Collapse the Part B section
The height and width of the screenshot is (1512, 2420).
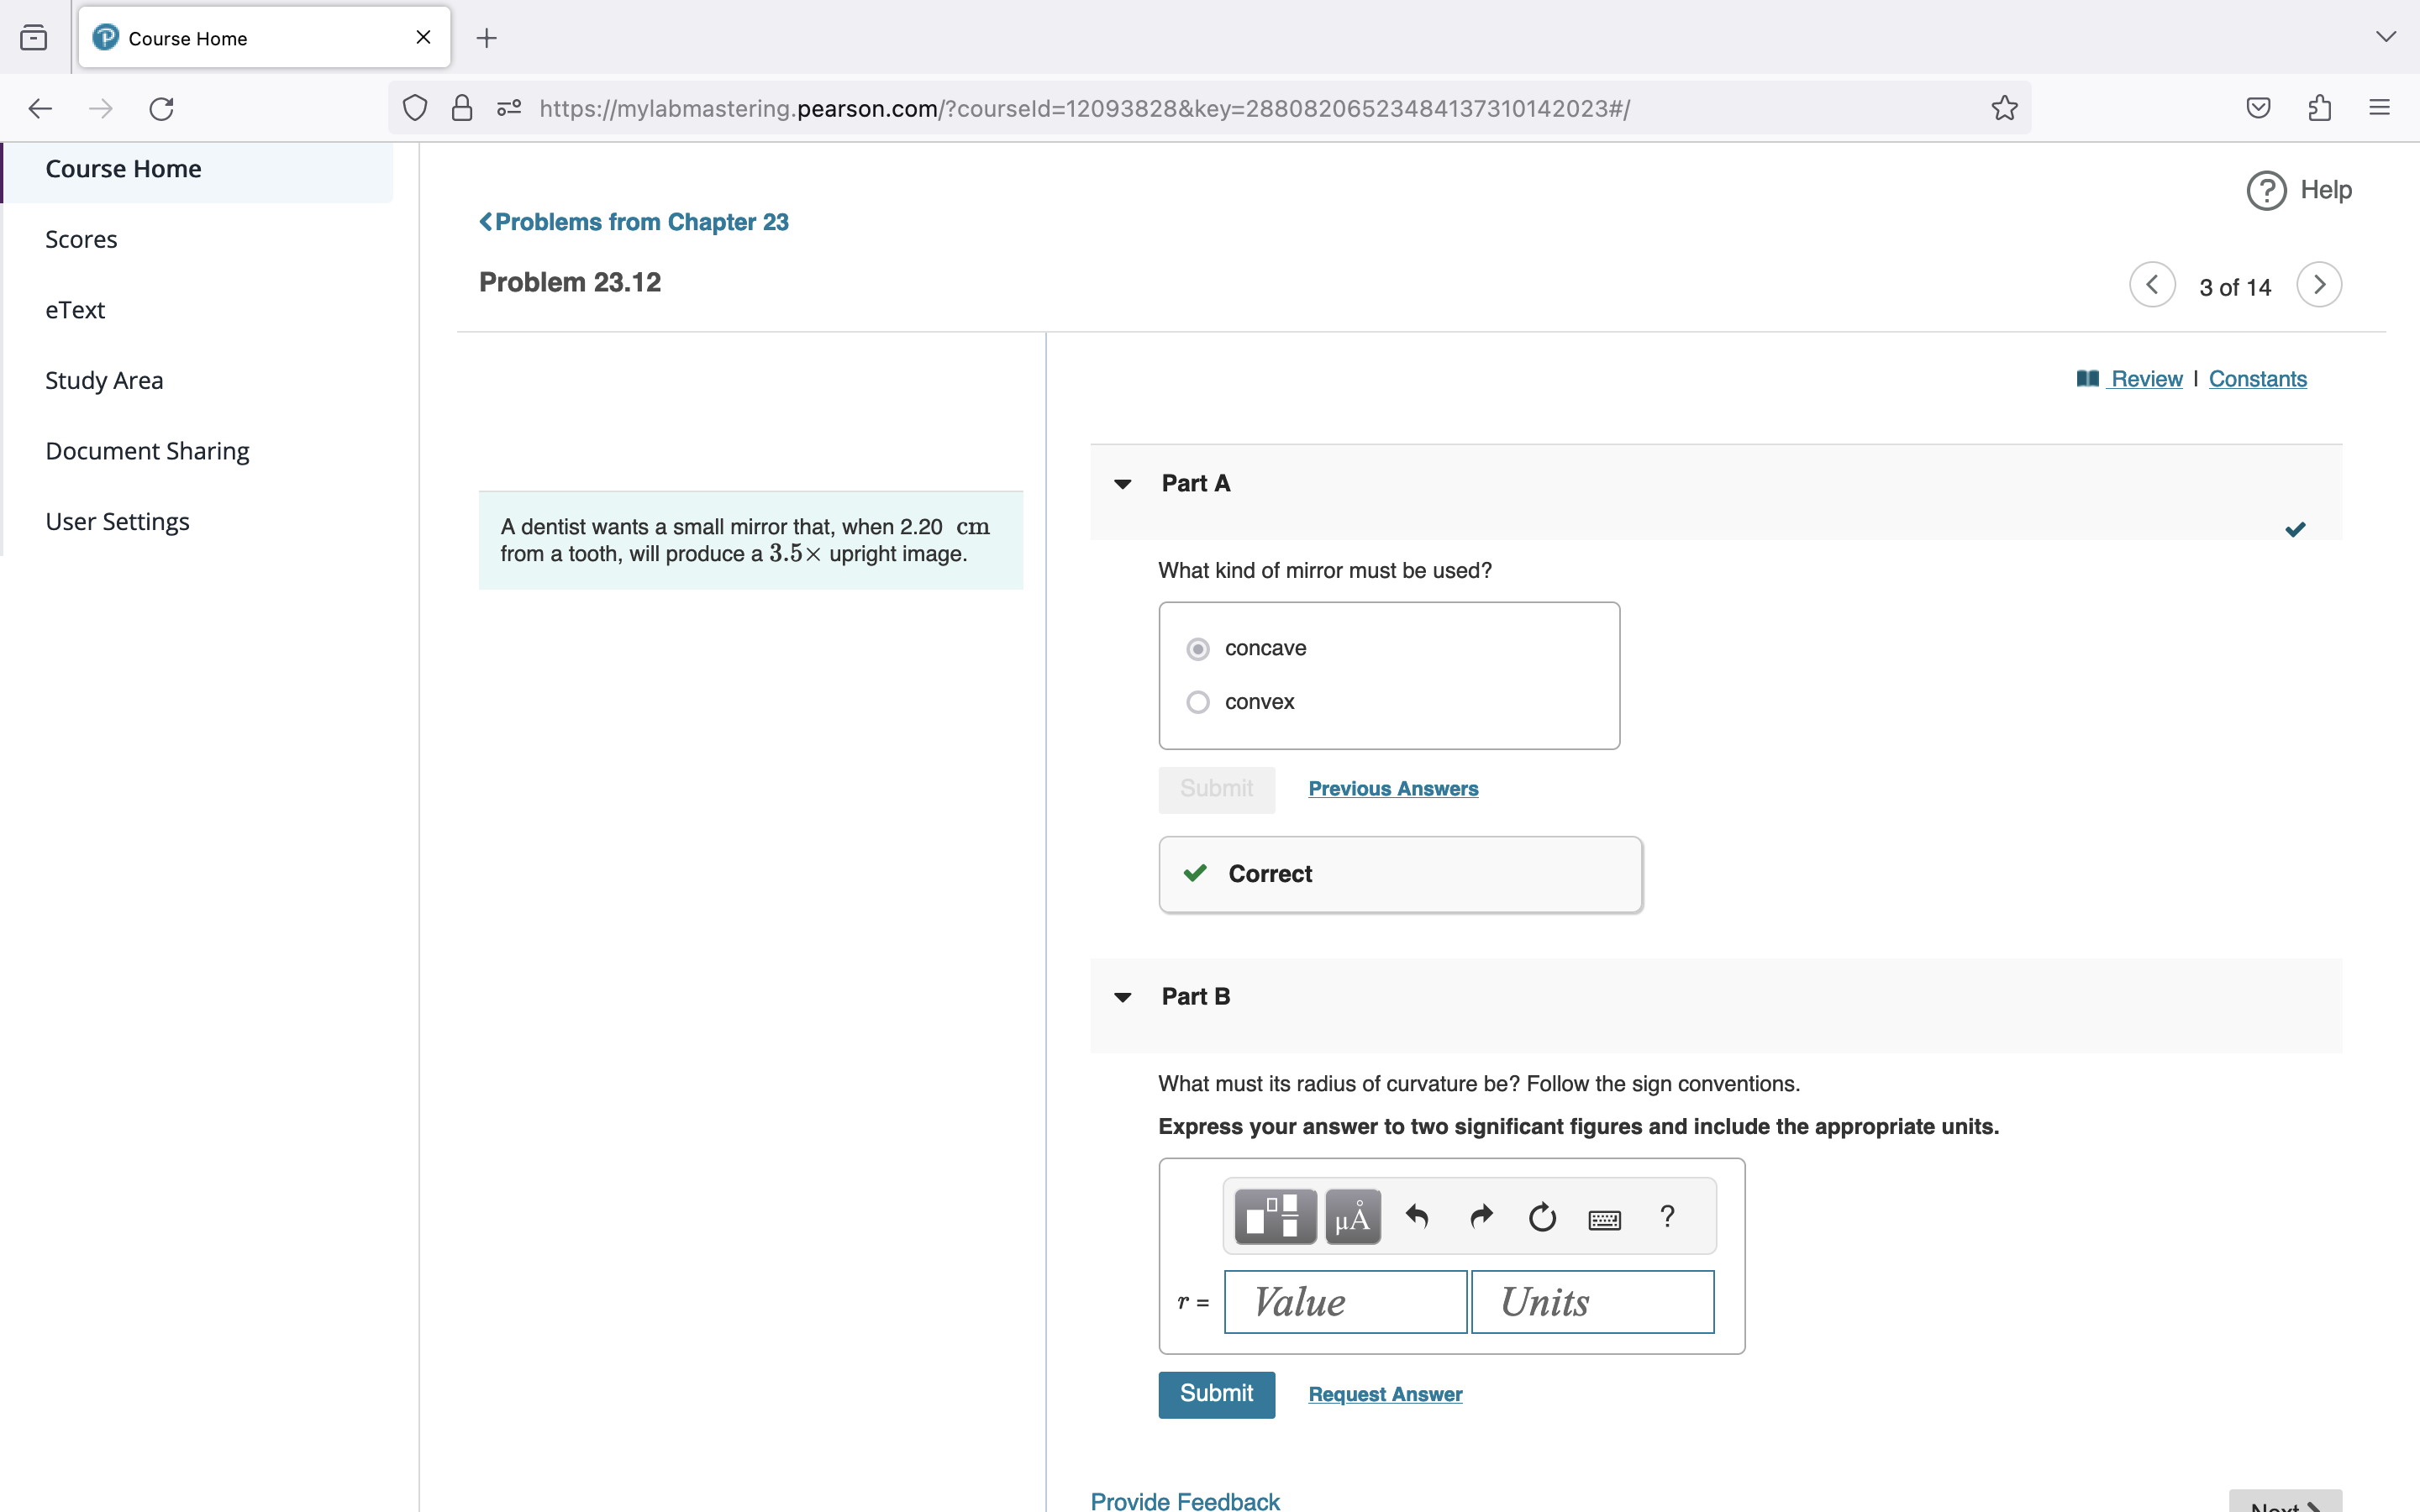click(1122, 997)
